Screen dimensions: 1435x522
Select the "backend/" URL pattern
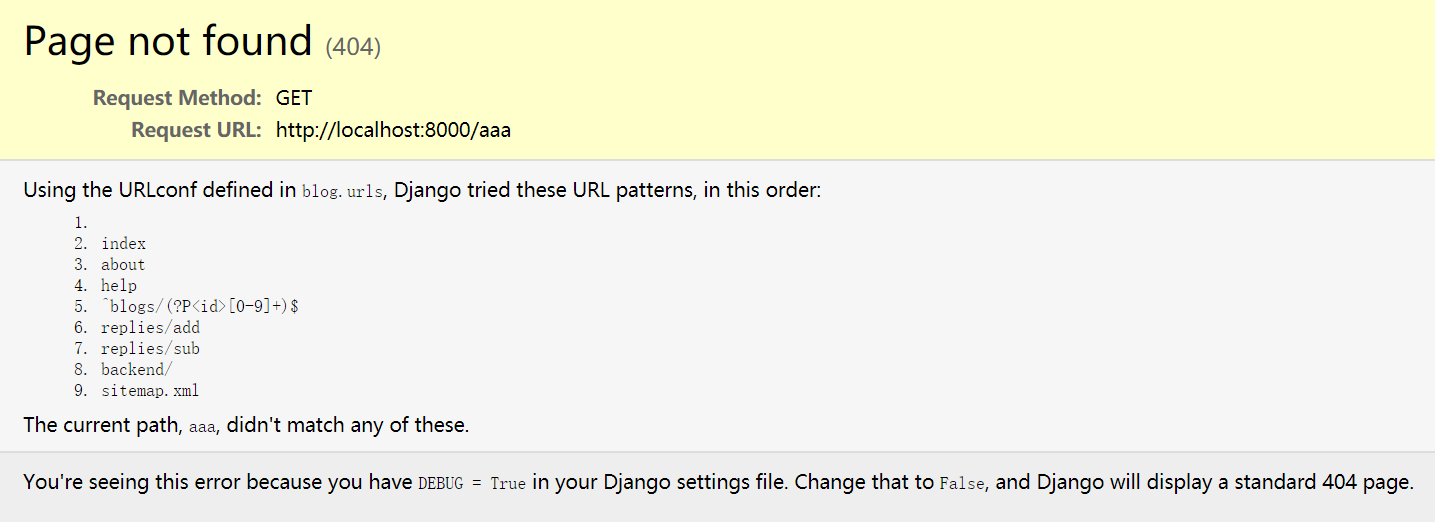(137, 370)
